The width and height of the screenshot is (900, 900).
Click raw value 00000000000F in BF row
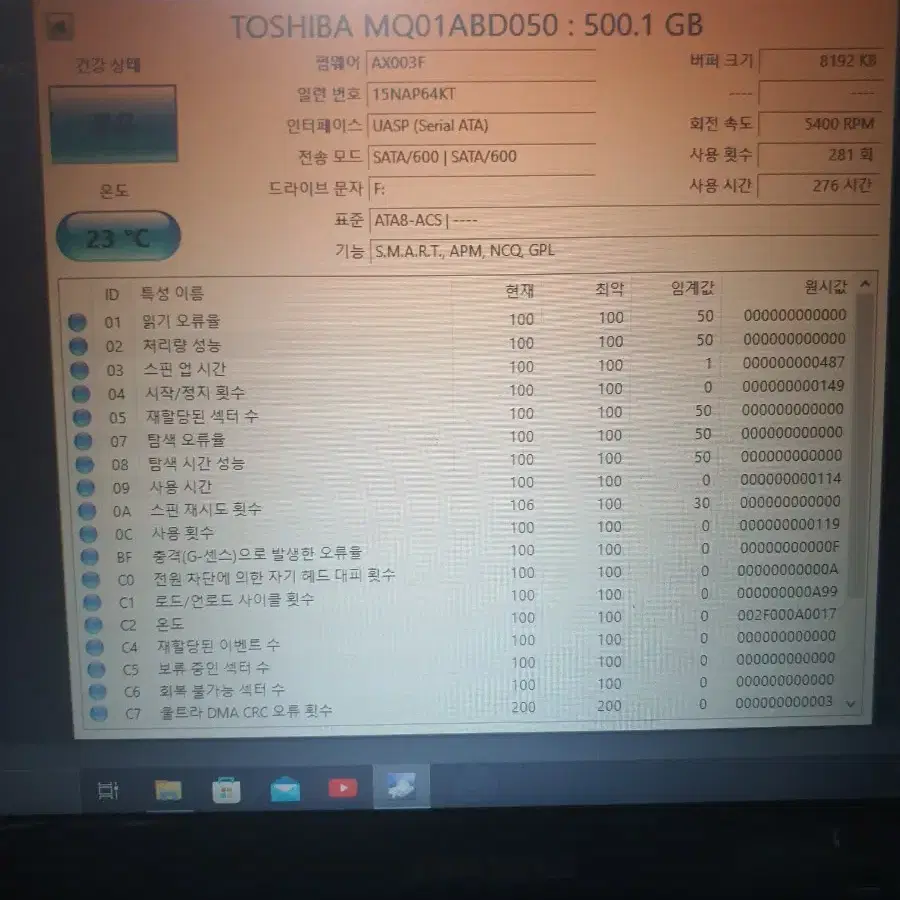coord(789,547)
